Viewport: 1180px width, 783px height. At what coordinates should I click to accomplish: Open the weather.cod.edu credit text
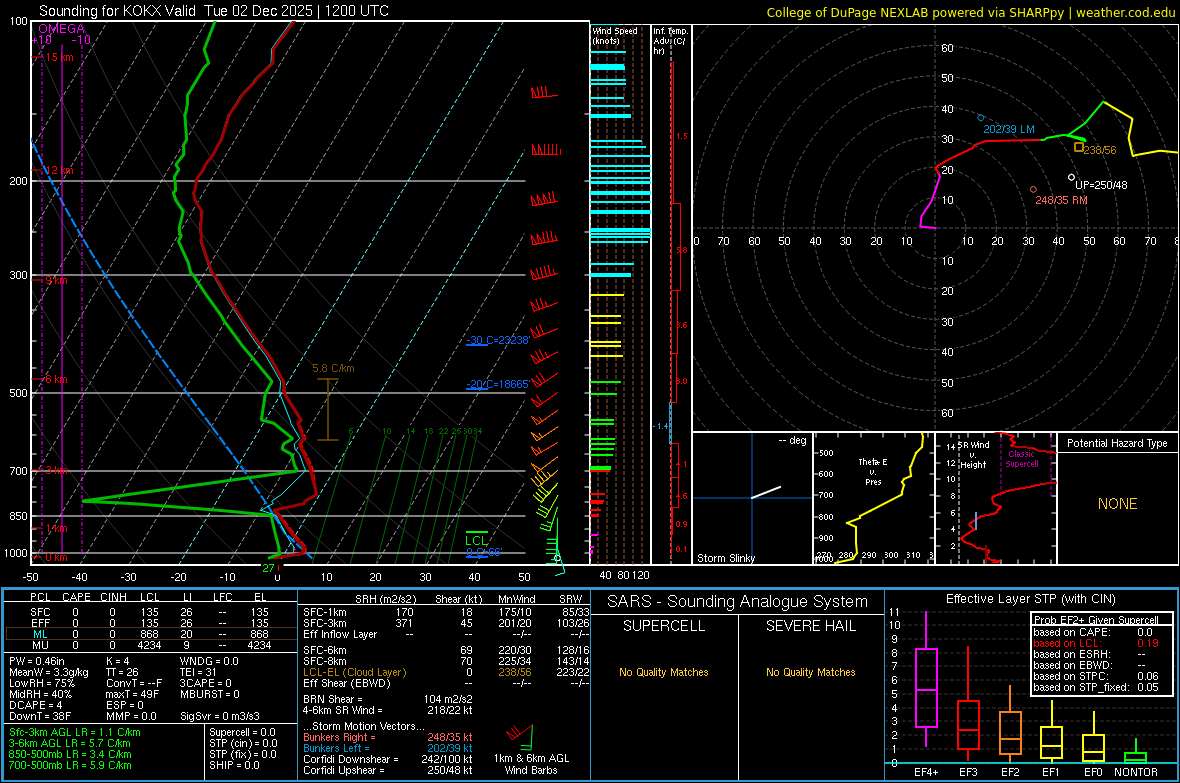click(1125, 12)
